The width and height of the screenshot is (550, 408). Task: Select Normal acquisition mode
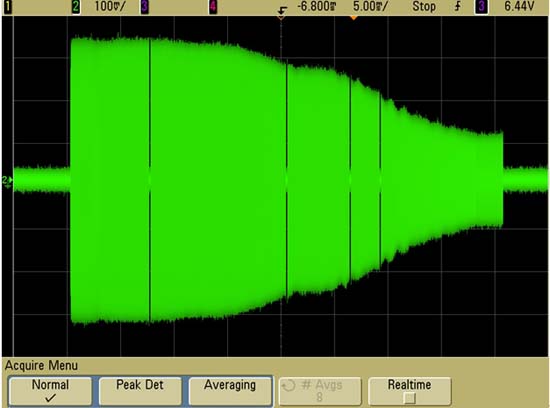(50, 391)
